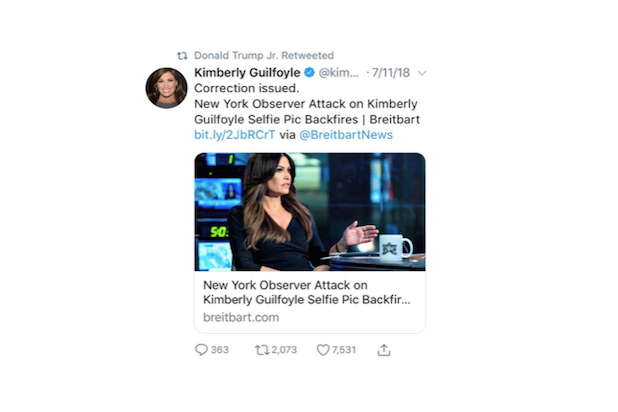This screenshot has width=618, height=412.
Task: Open the bit.ly/2JbRCrT link
Action: [235, 135]
